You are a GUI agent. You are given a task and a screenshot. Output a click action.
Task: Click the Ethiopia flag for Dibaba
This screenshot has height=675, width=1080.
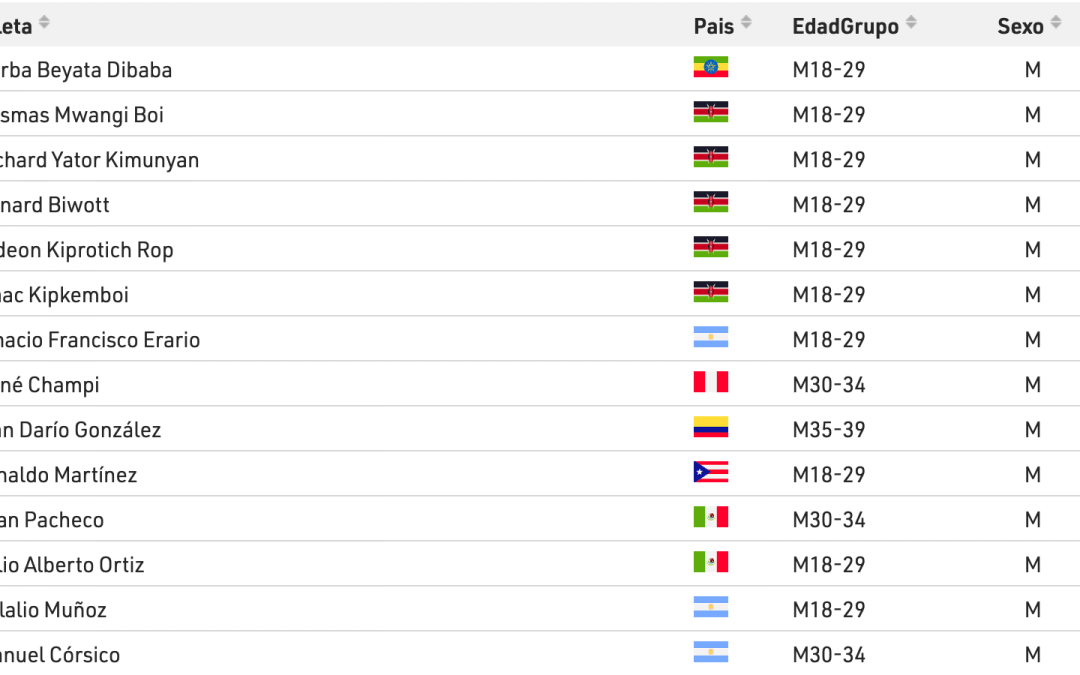click(710, 68)
